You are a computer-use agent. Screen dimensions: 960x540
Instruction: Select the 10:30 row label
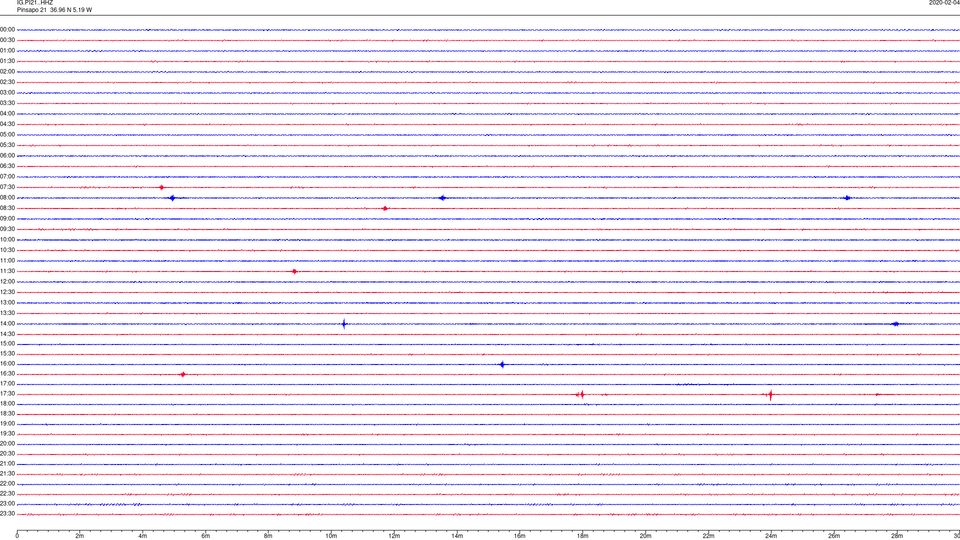pyautogui.click(x=7, y=250)
